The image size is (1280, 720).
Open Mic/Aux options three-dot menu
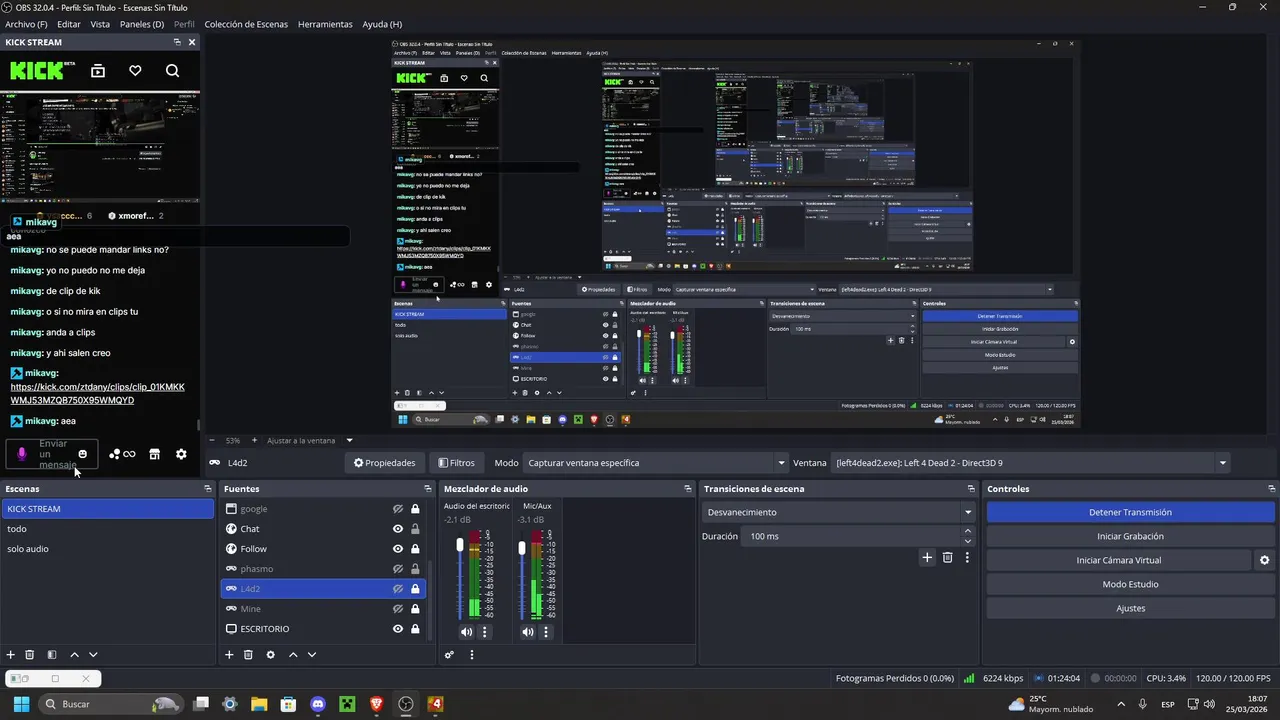coord(547,632)
